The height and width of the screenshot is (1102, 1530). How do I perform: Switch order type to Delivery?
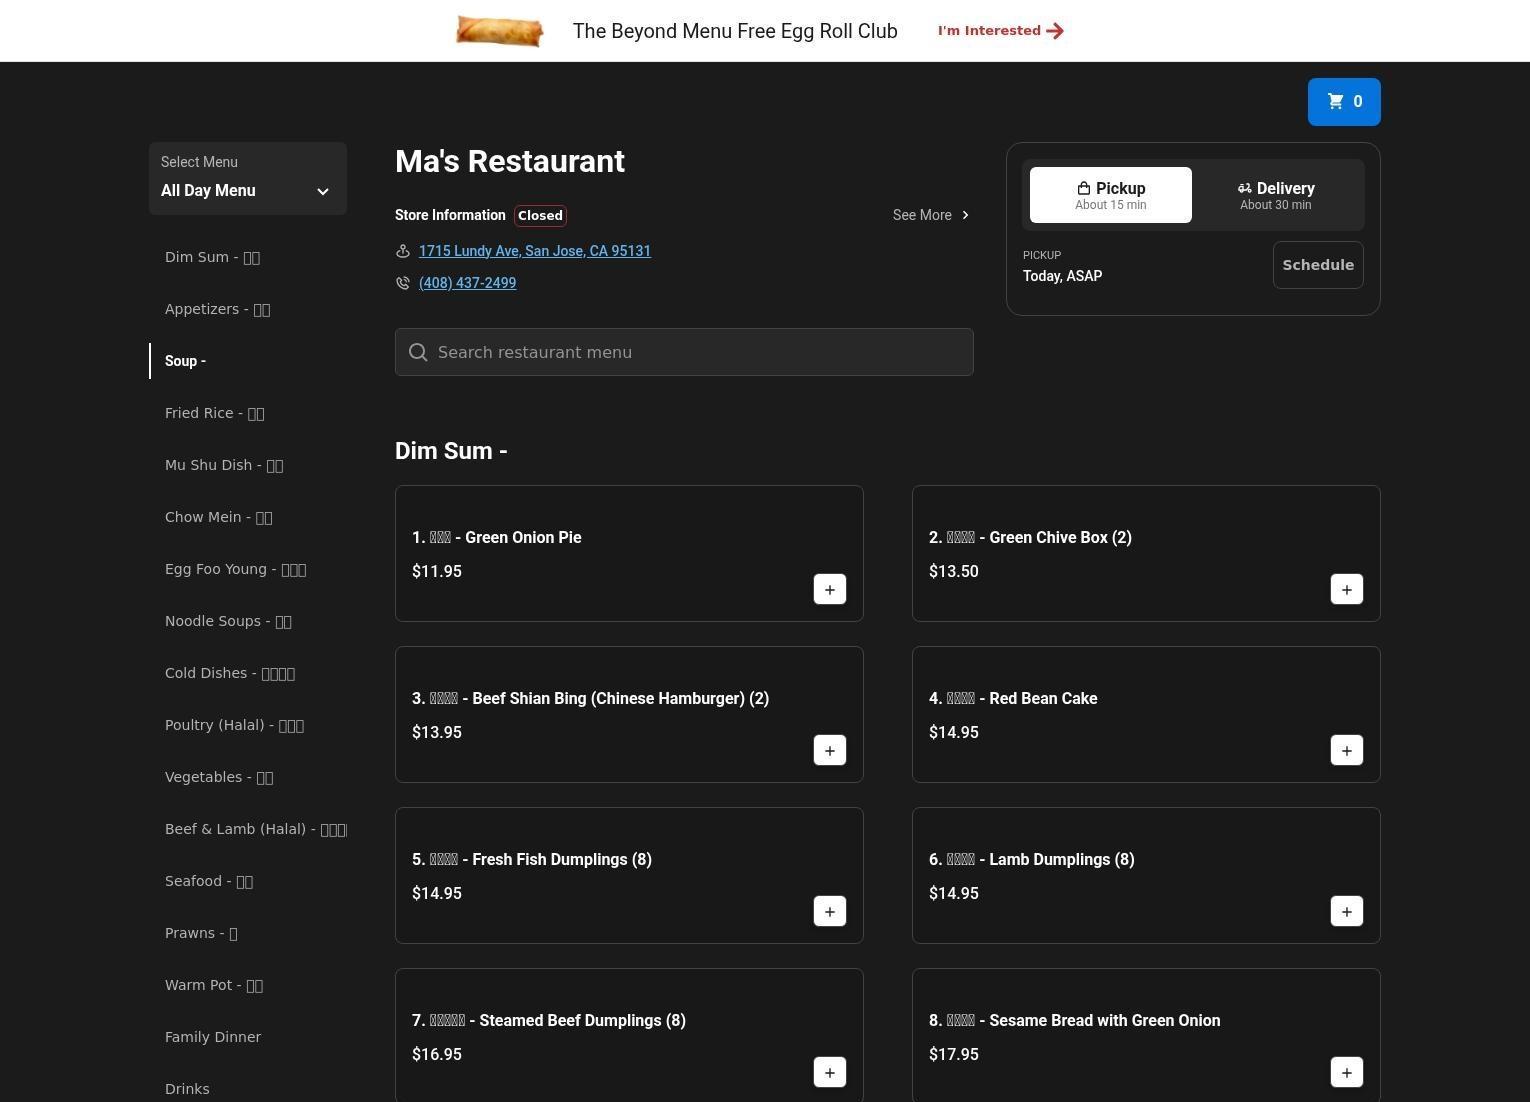pyautogui.click(x=1275, y=195)
